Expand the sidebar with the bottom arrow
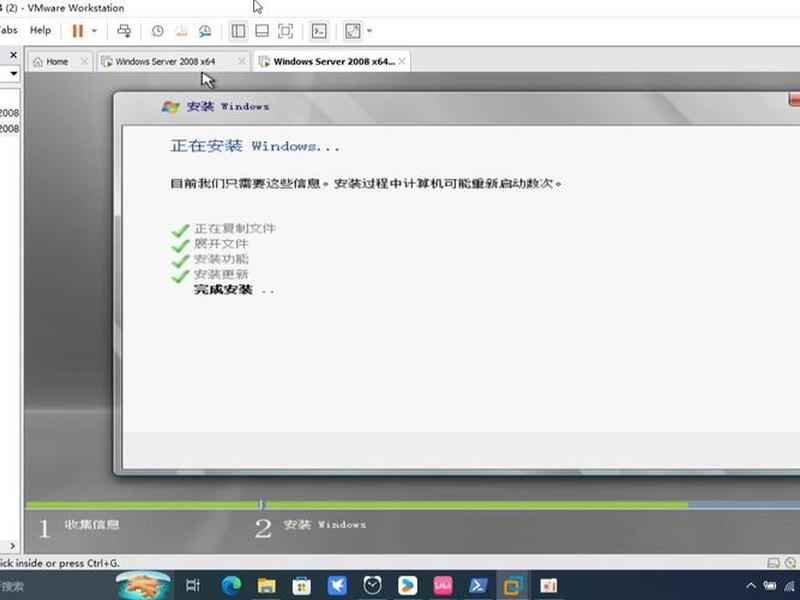The image size is (800, 600). pos(12,546)
